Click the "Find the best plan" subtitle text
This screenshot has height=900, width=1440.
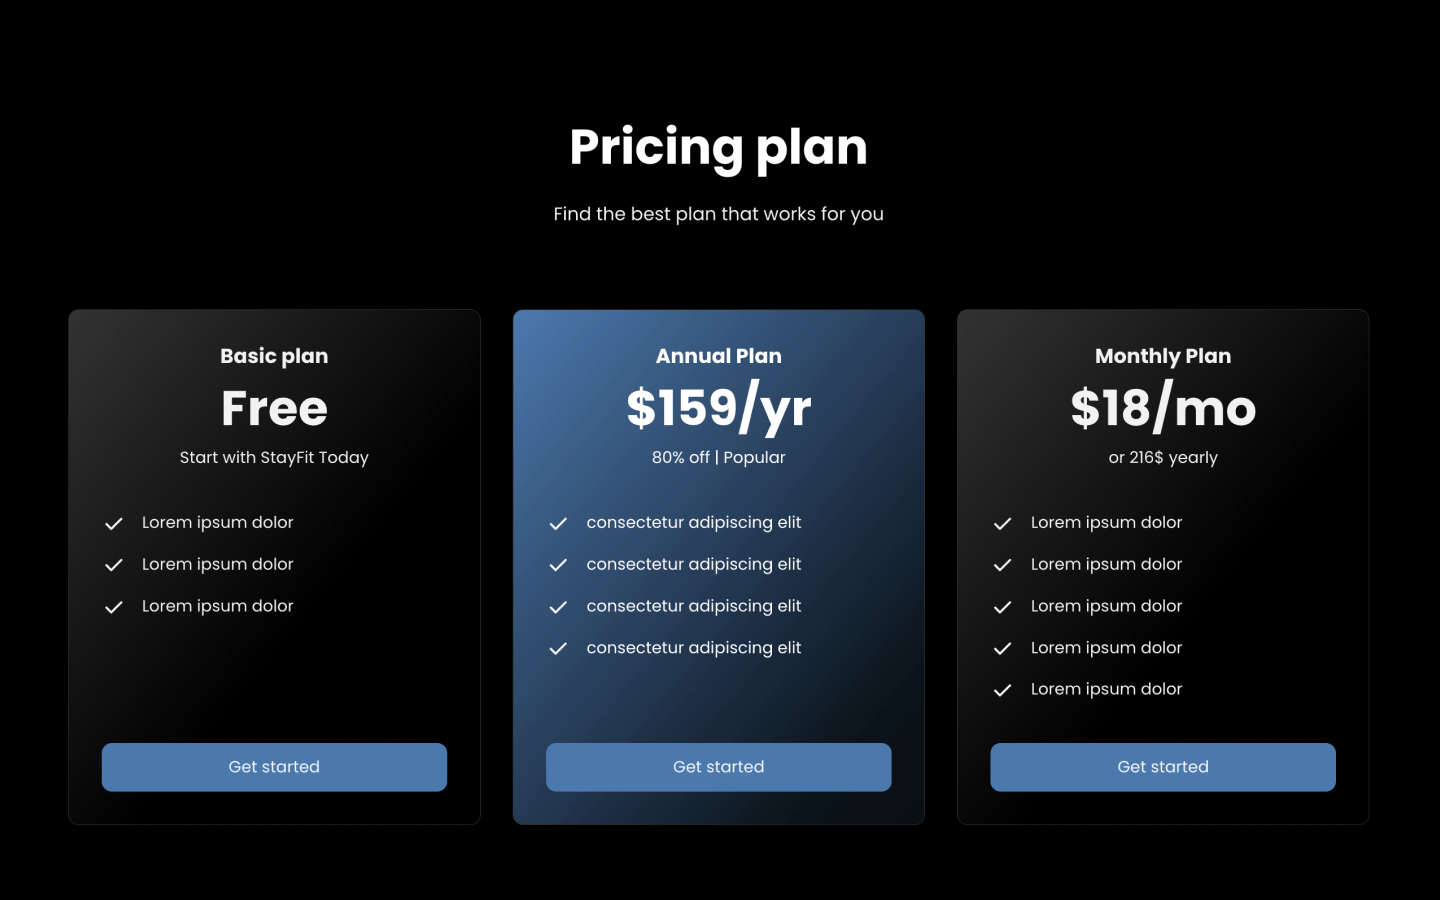pyautogui.click(x=718, y=214)
